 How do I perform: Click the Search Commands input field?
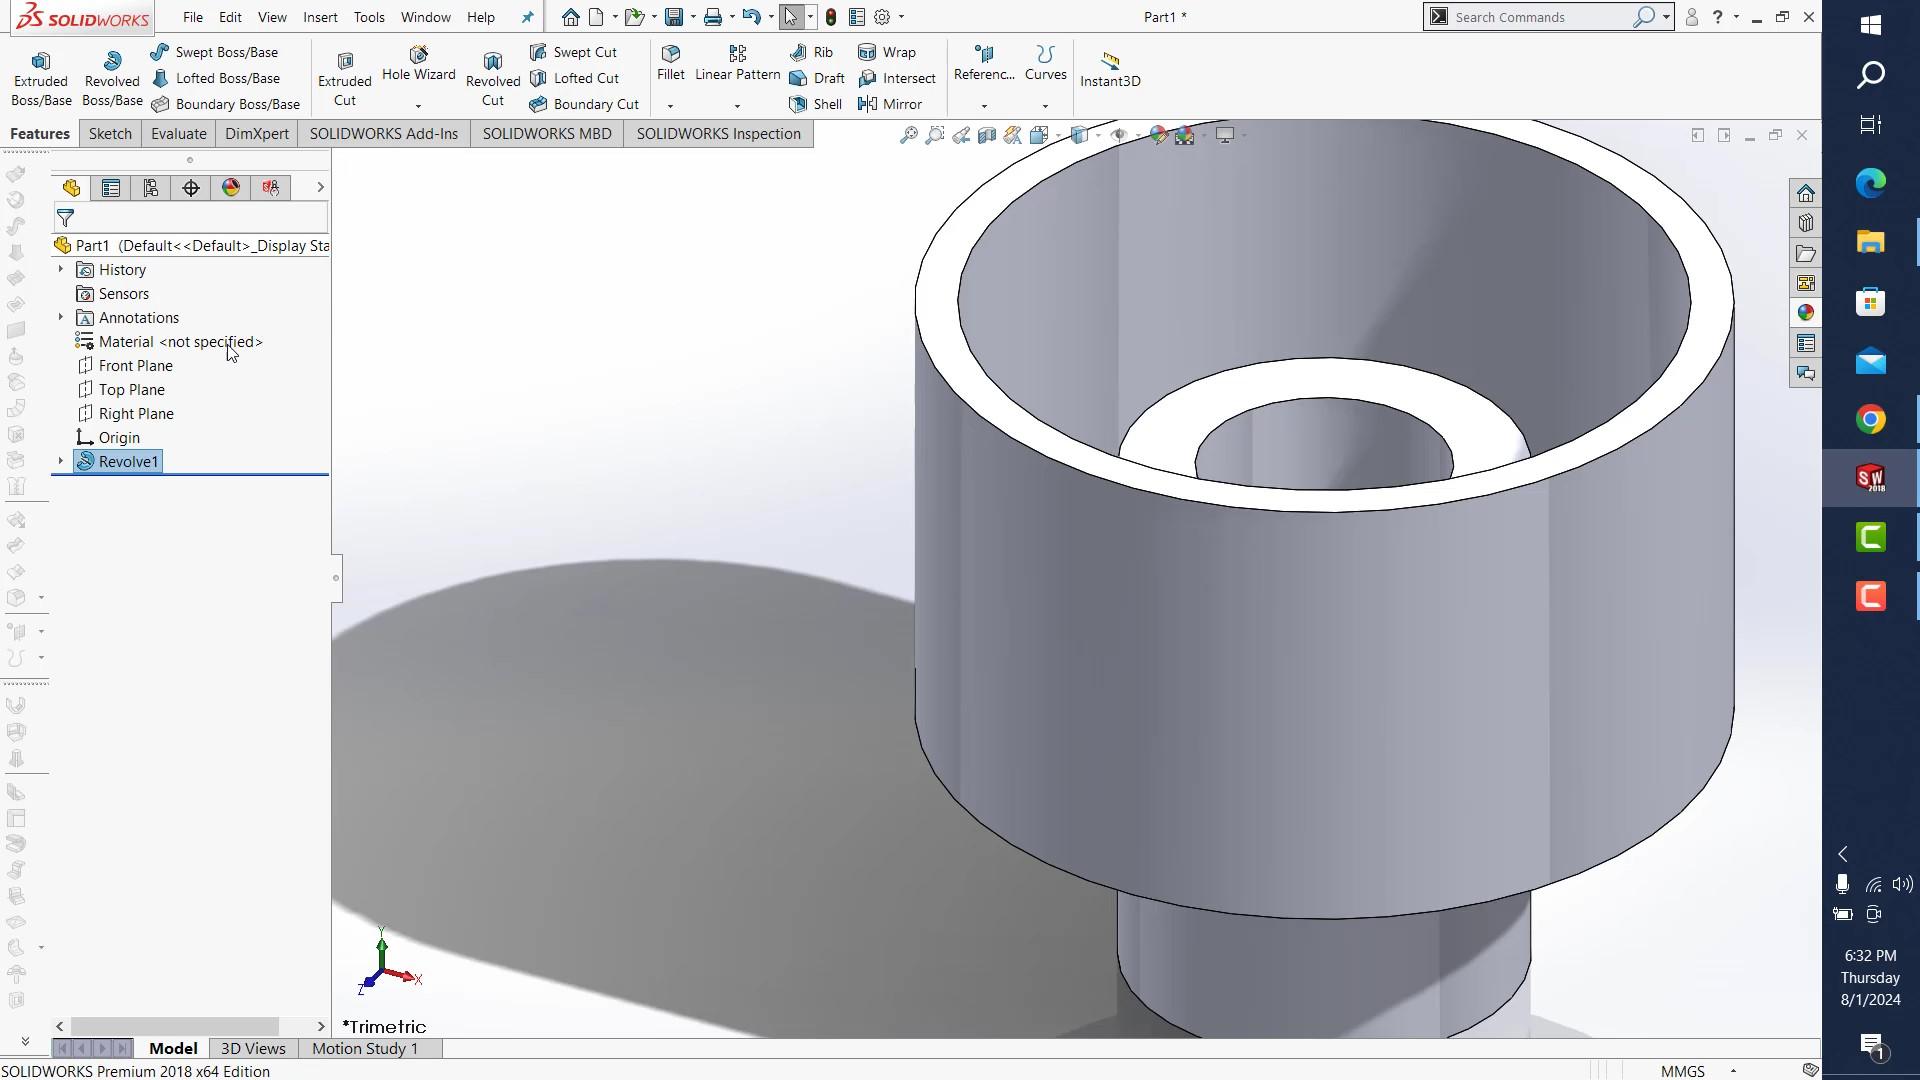pos(1538,17)
